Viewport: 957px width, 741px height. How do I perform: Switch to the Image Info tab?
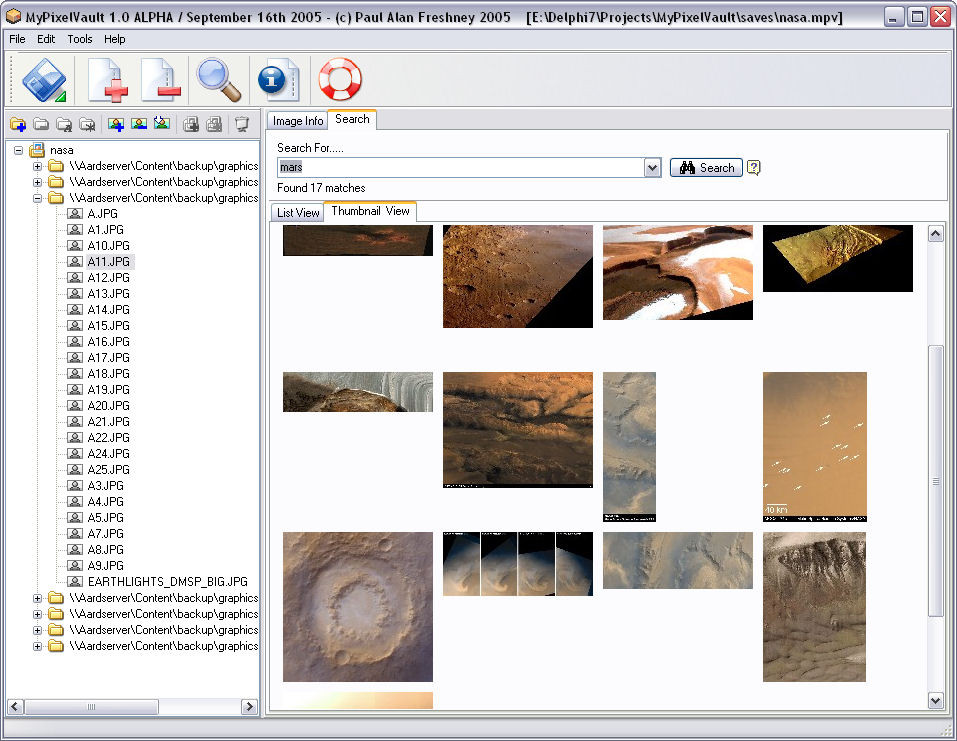(298, 121)
